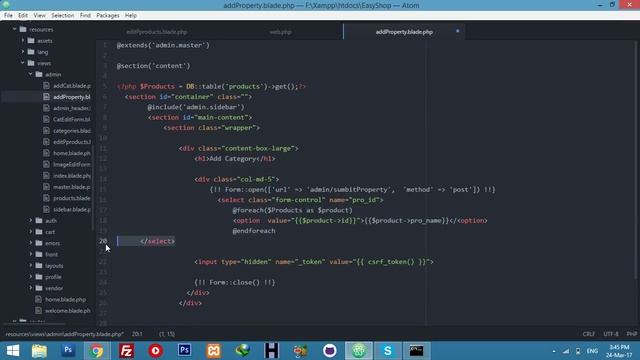640x360 pixels.
Task: Change CRLF line ending in status bar
Action: pos(589,334)
